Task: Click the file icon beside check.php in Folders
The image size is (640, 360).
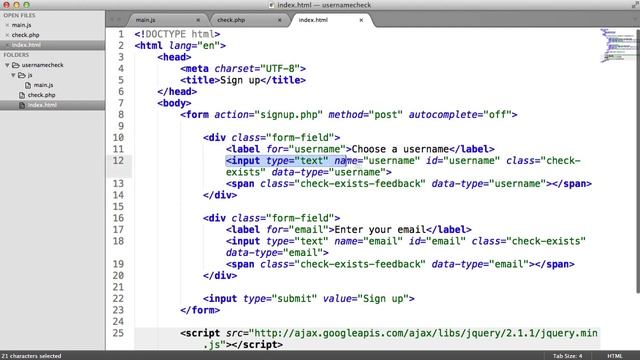Action: [22, 95]
